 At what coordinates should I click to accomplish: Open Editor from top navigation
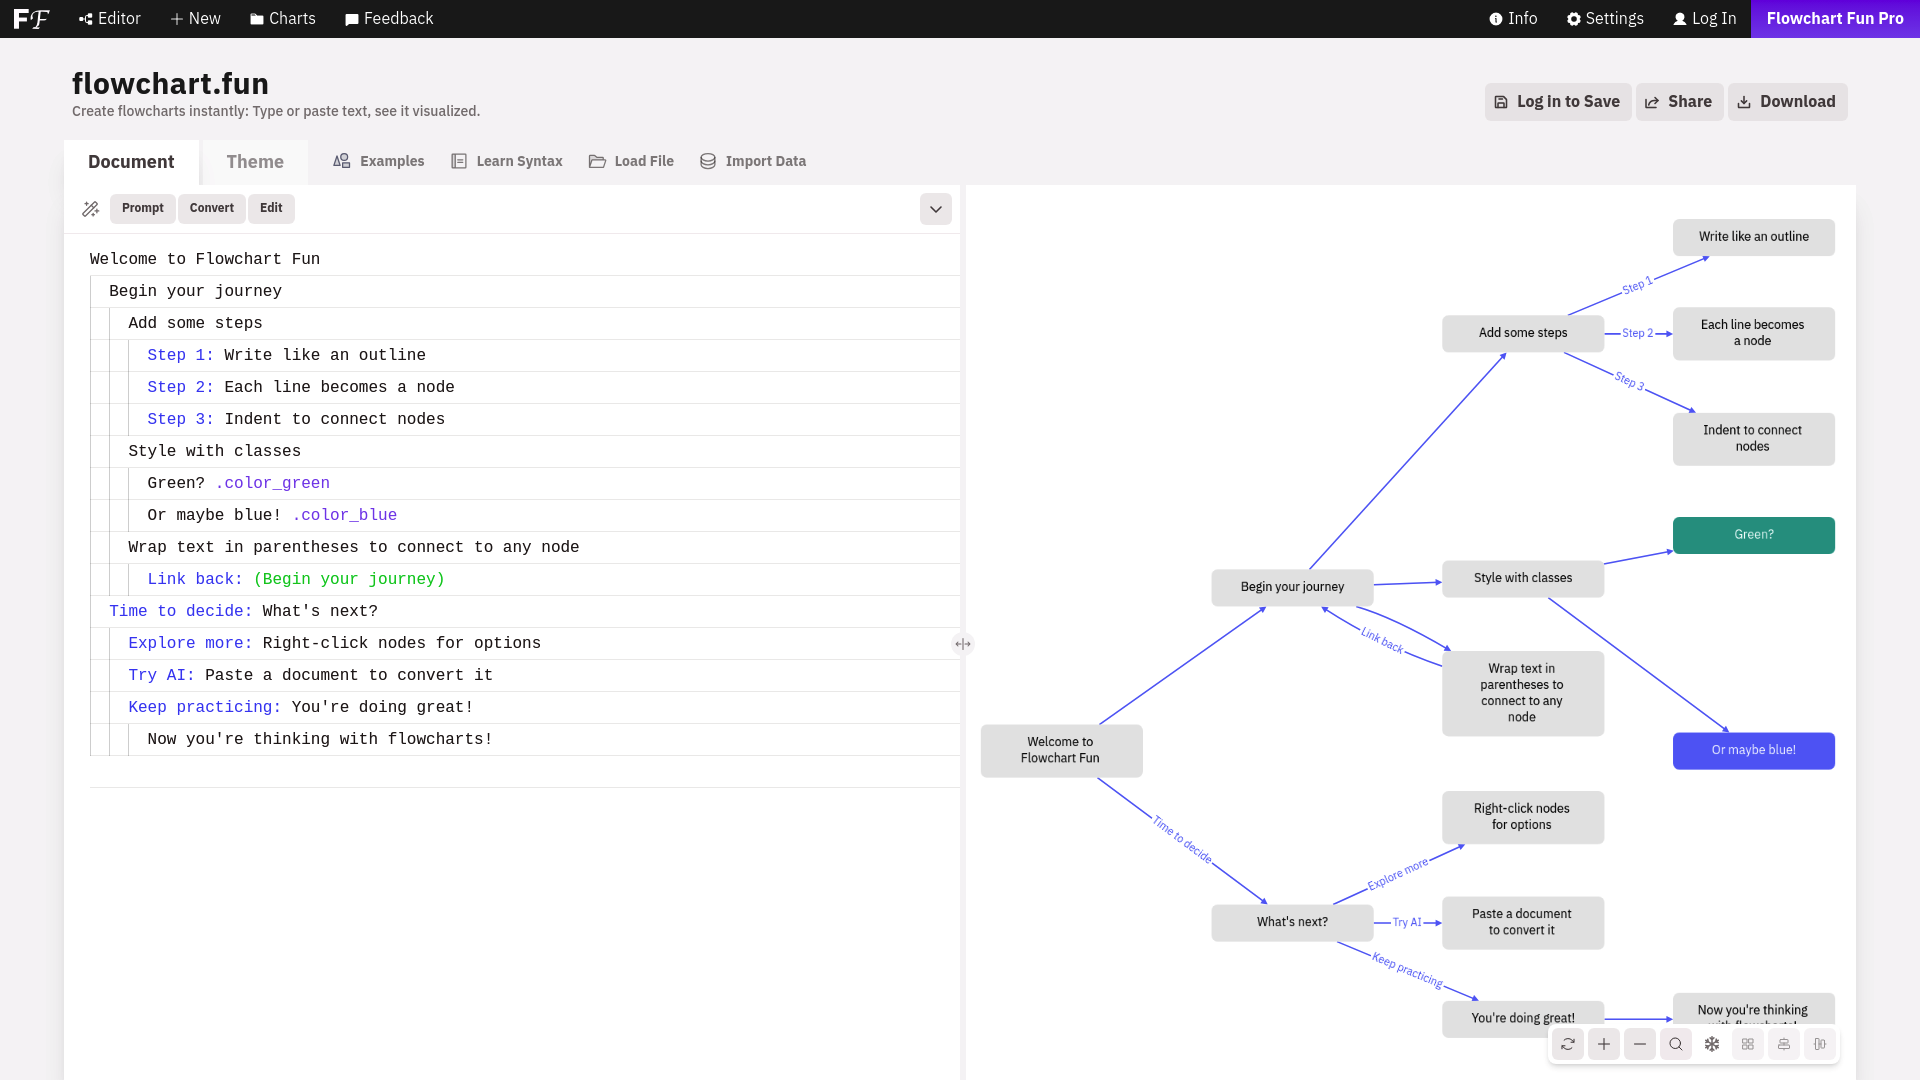pyautogui.click(x=110, y=19)
